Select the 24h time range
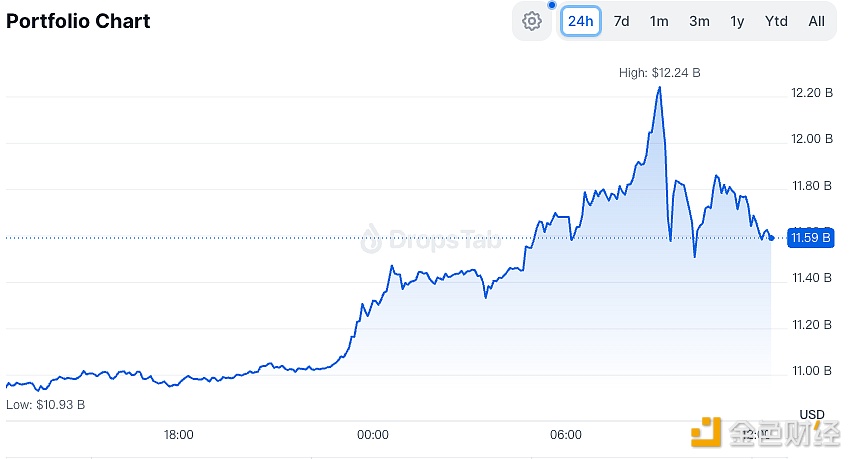 coord(580,21)
